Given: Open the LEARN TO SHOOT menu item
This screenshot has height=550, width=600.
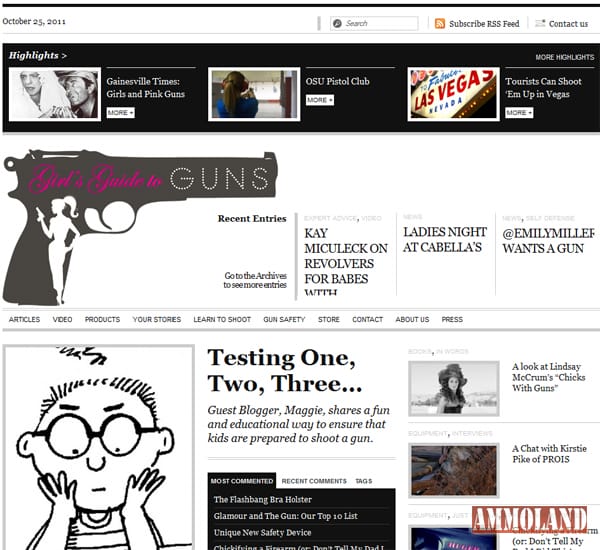Looking at the screenshot, I should (x=222, y=319).
